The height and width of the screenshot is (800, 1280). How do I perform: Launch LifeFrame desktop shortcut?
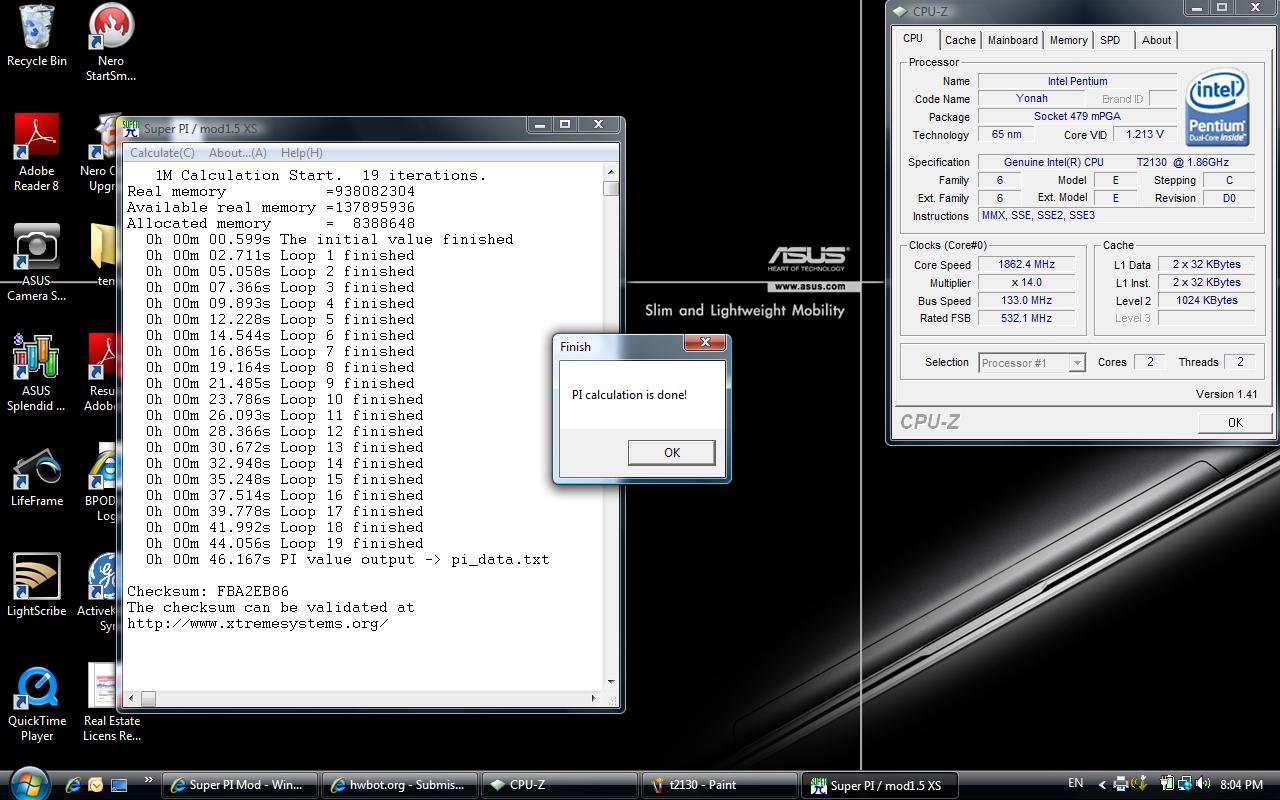37,478
